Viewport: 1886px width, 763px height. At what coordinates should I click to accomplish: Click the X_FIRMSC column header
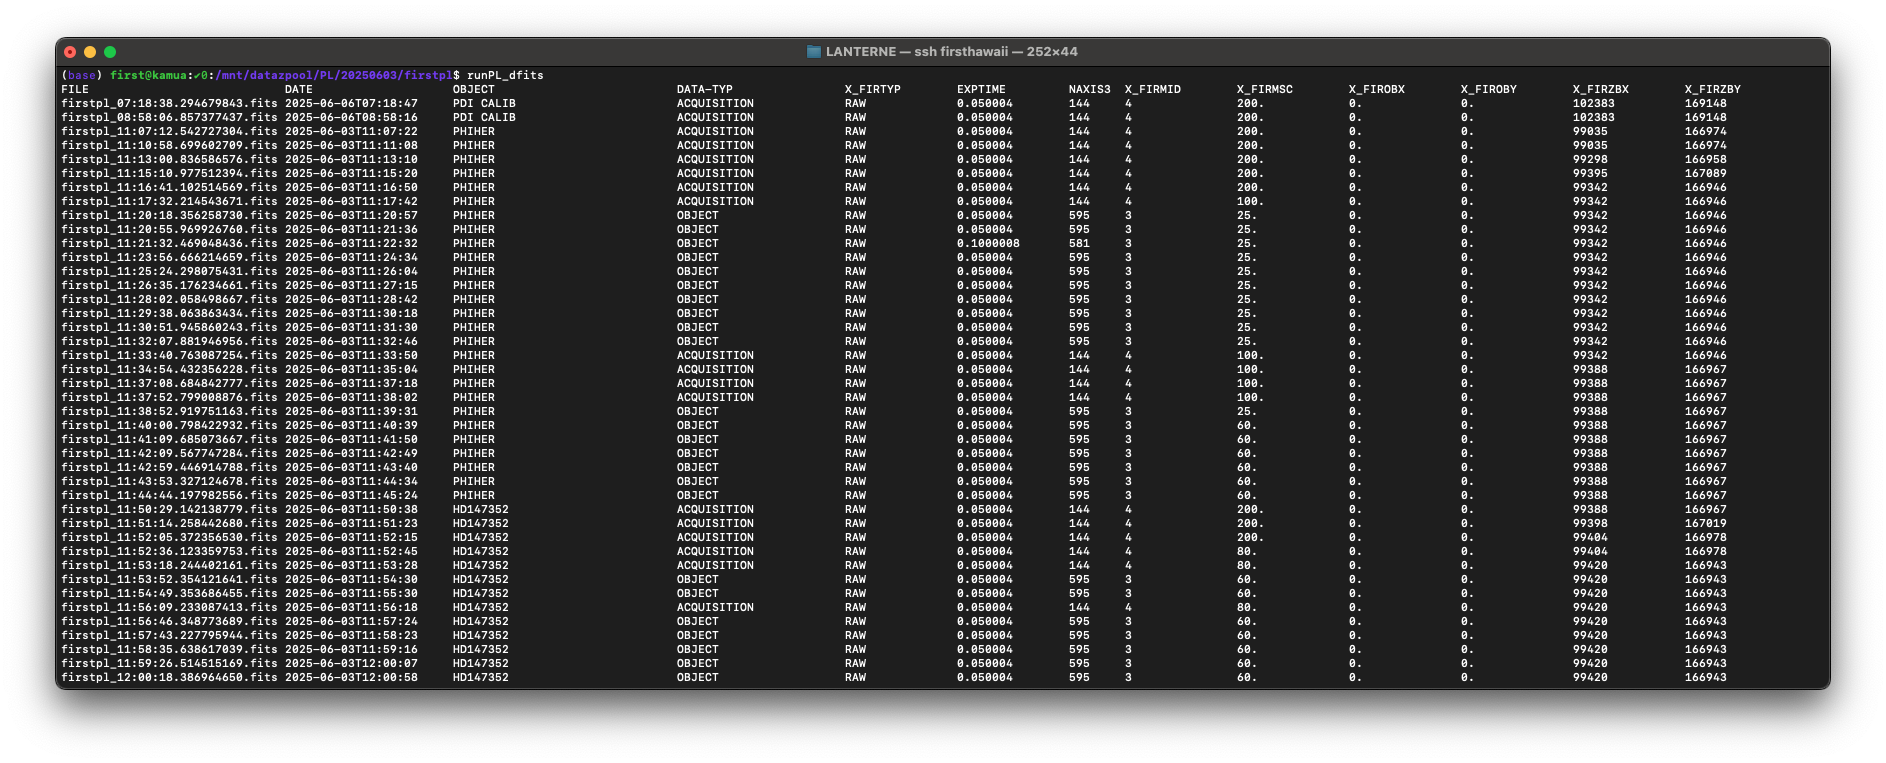[x=1264, y=89]
